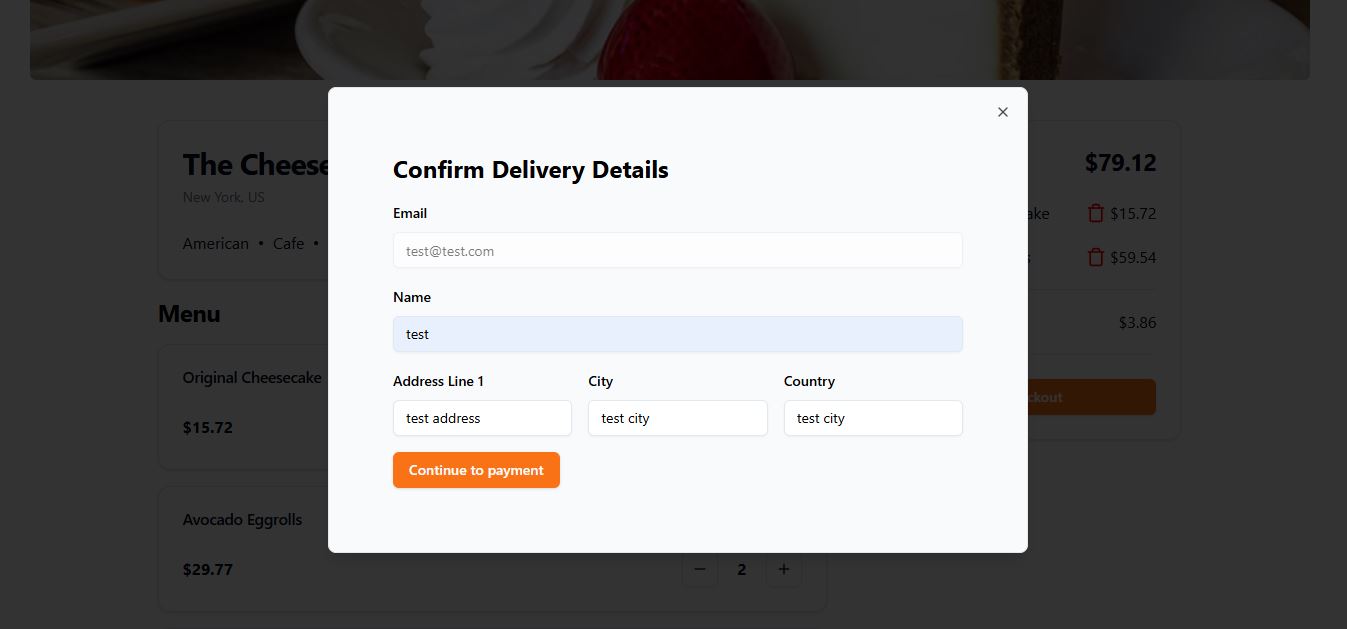Focus the Email input field
The height and width of the screenshot is (629, 1347).
pos(678,251)
